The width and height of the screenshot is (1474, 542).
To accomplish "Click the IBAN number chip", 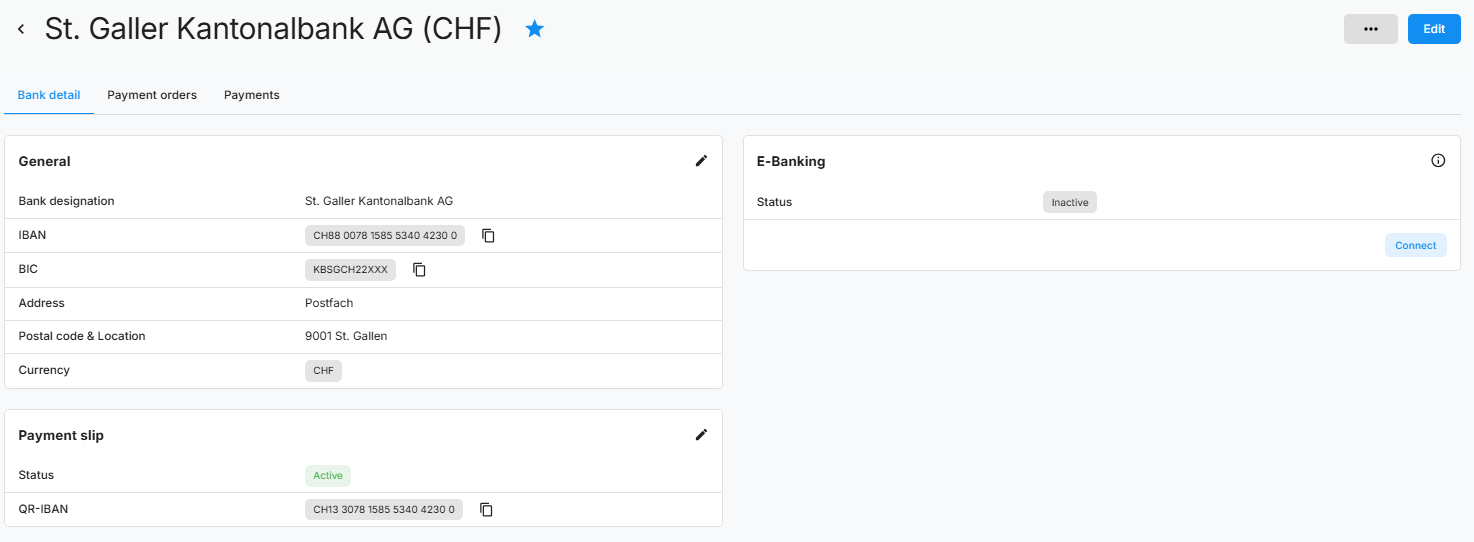I will tap(384, 236).
